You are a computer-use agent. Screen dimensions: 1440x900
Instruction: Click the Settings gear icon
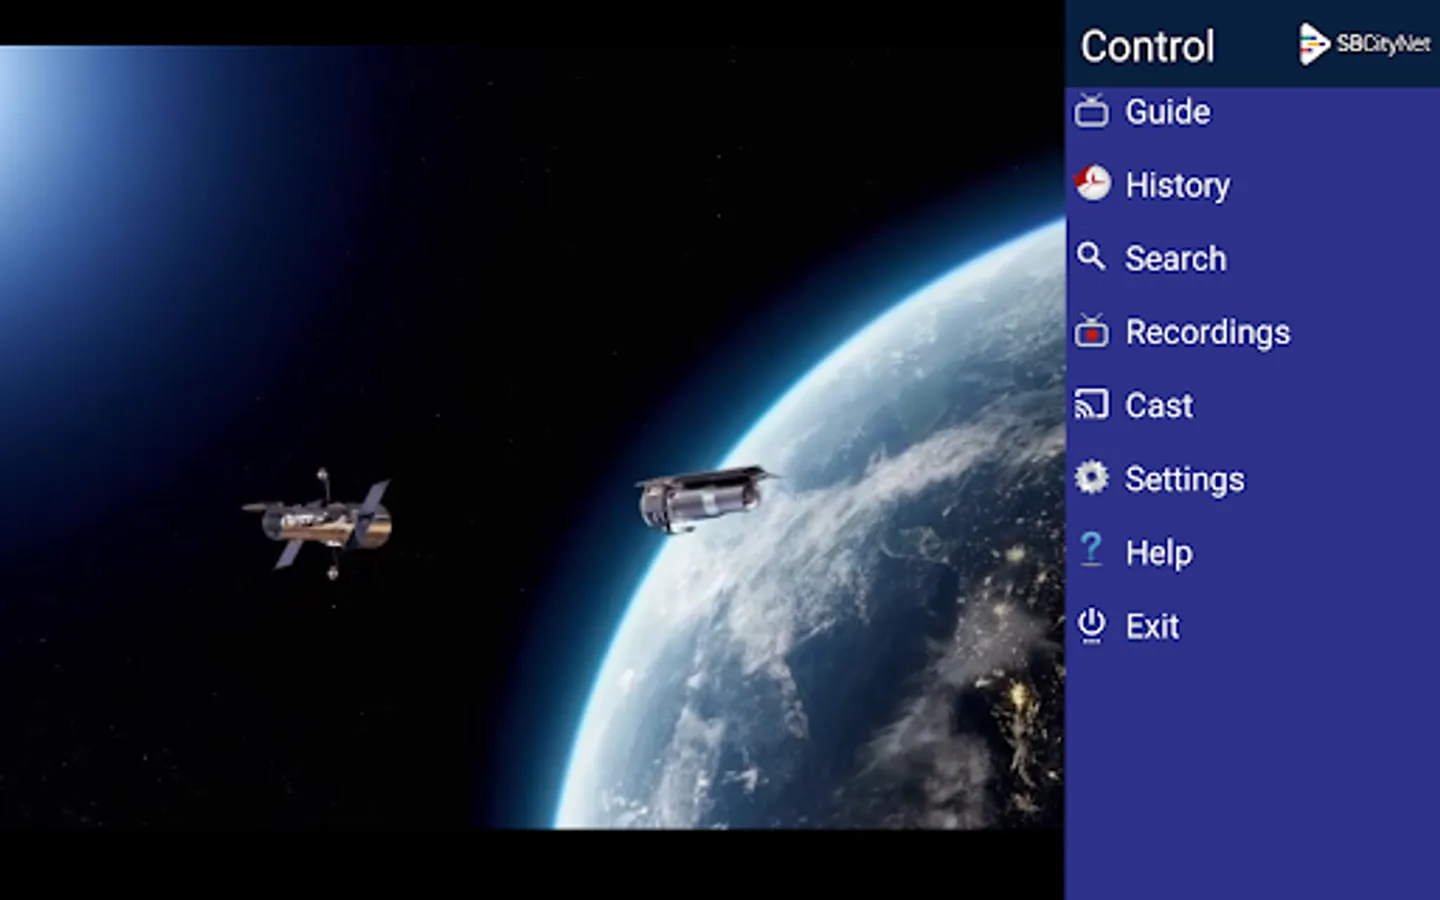point(1091,478)
